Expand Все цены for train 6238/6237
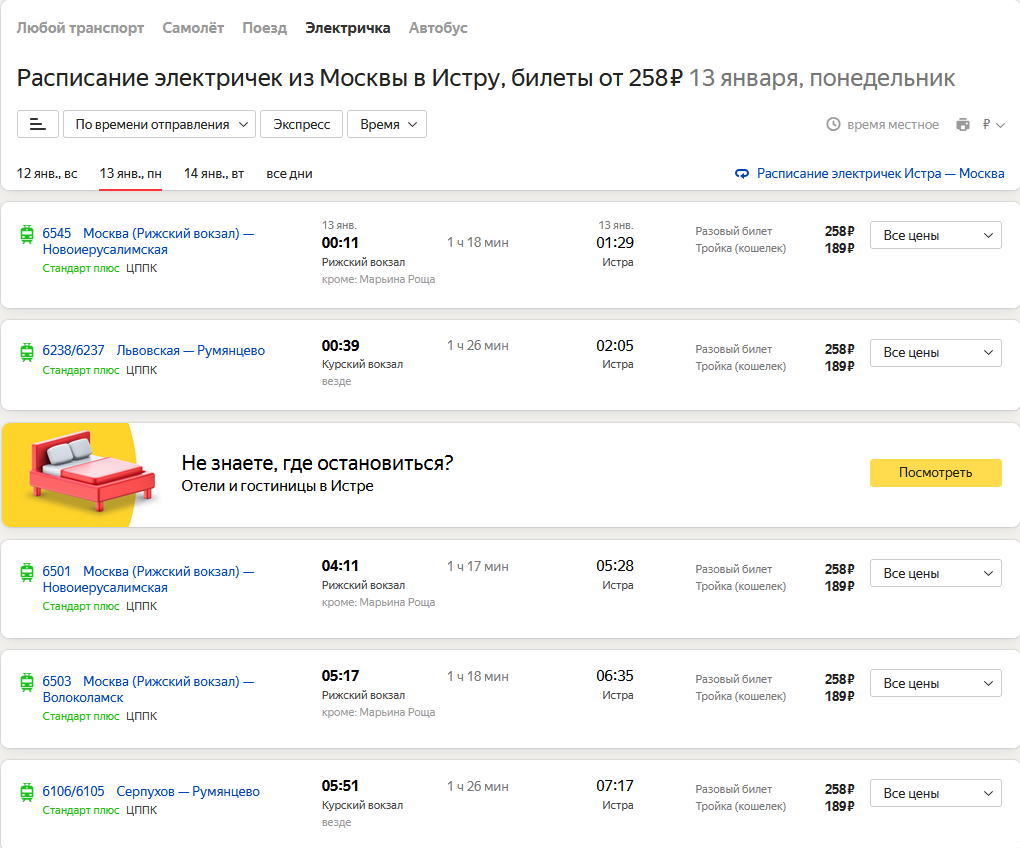The height and width of the screenshot is (848, 1020). pyautogui.click(x=935, y=352)
